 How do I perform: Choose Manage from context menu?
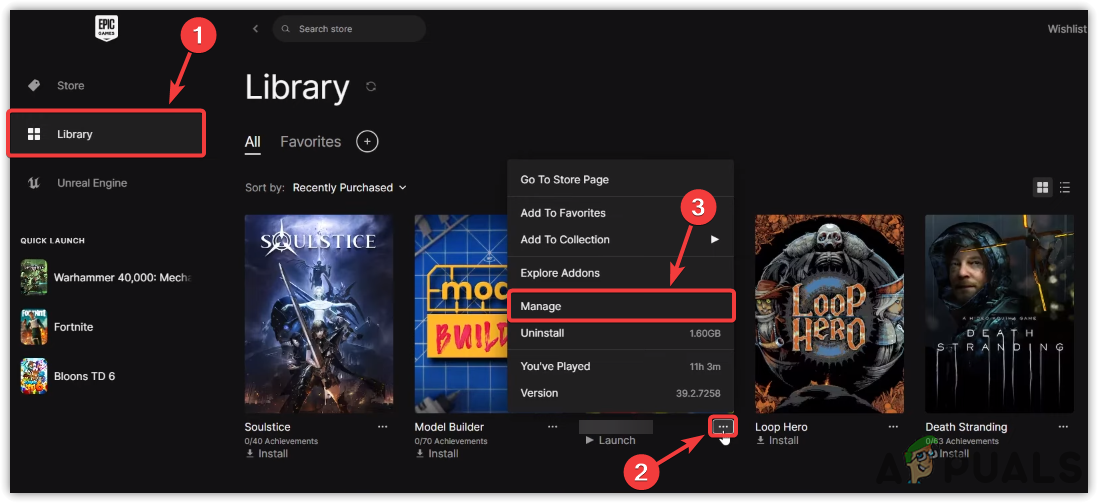pyautogui.click(x=620, y=306)
